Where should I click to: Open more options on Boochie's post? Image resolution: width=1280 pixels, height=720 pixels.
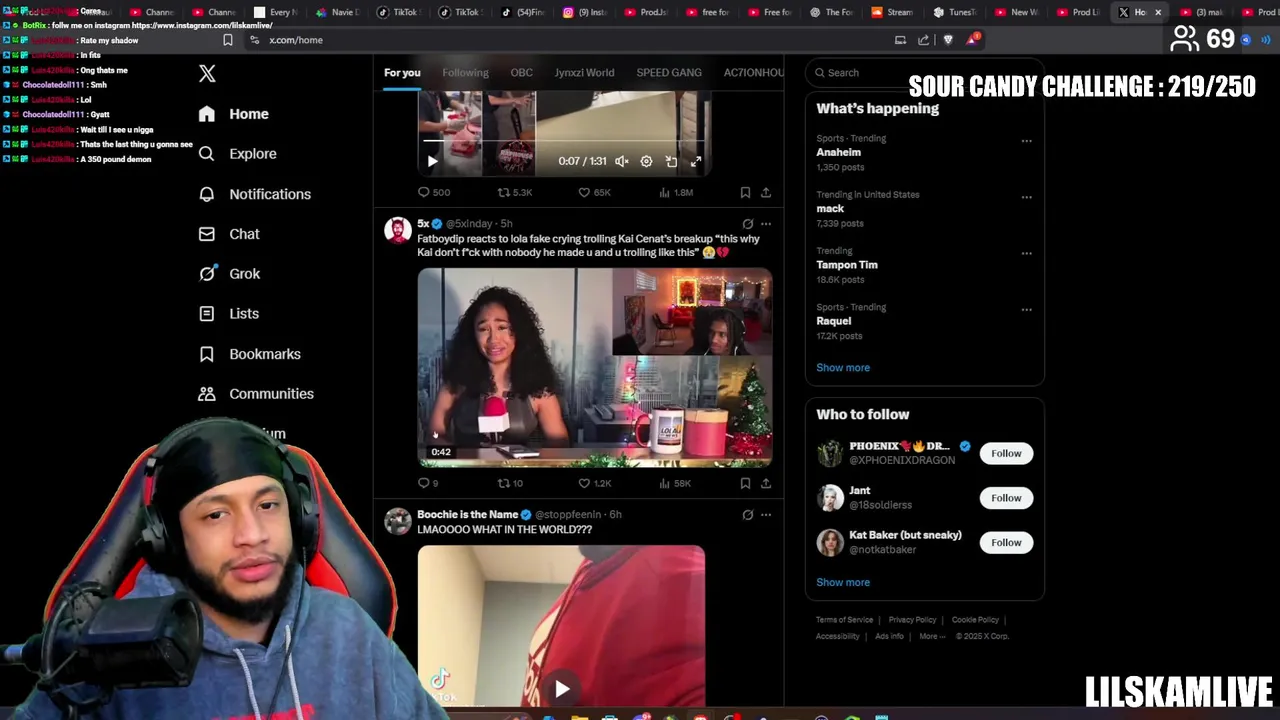click(766, 515)
